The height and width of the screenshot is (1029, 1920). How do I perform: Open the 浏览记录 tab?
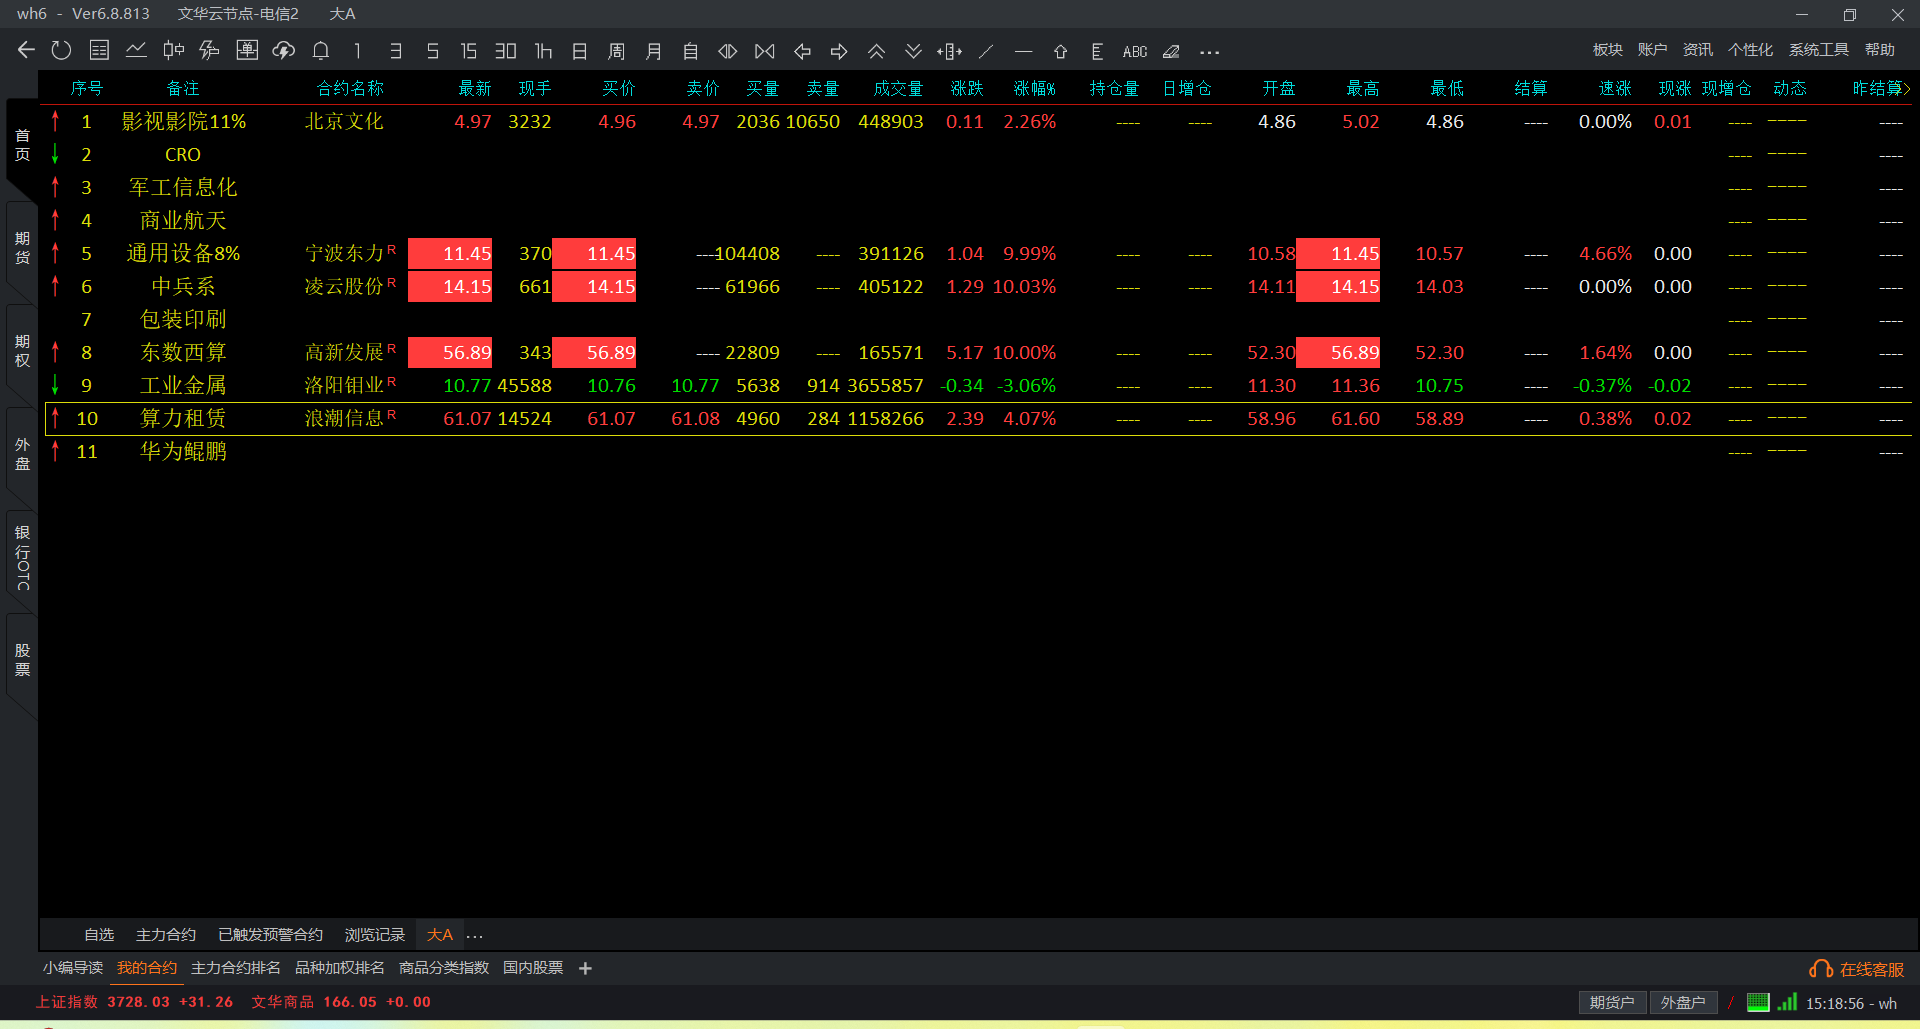point(375,935)
